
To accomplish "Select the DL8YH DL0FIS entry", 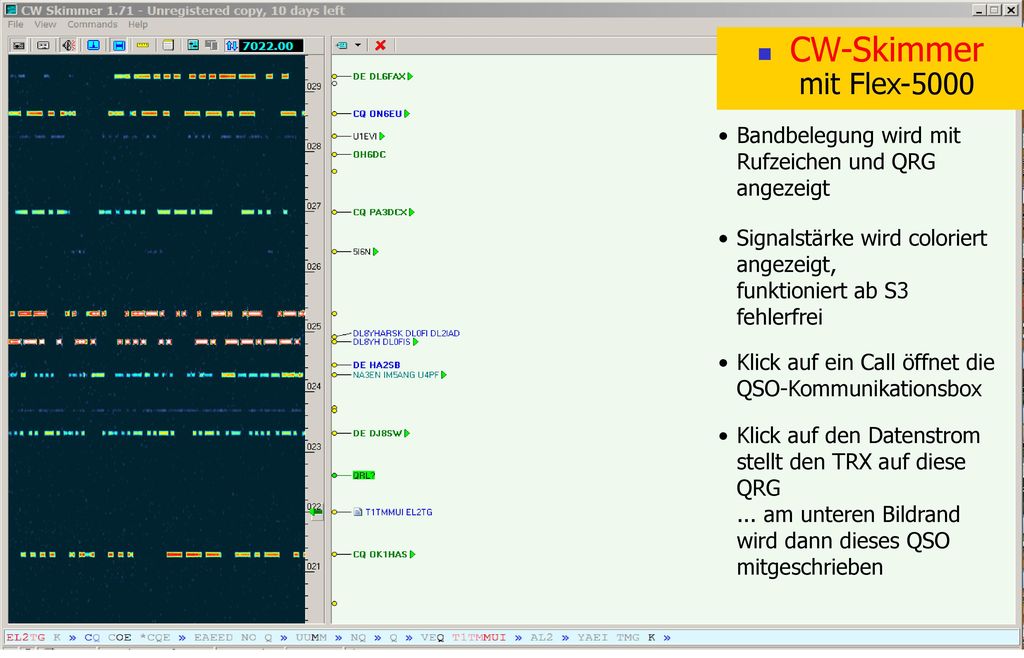I will 381,342.
